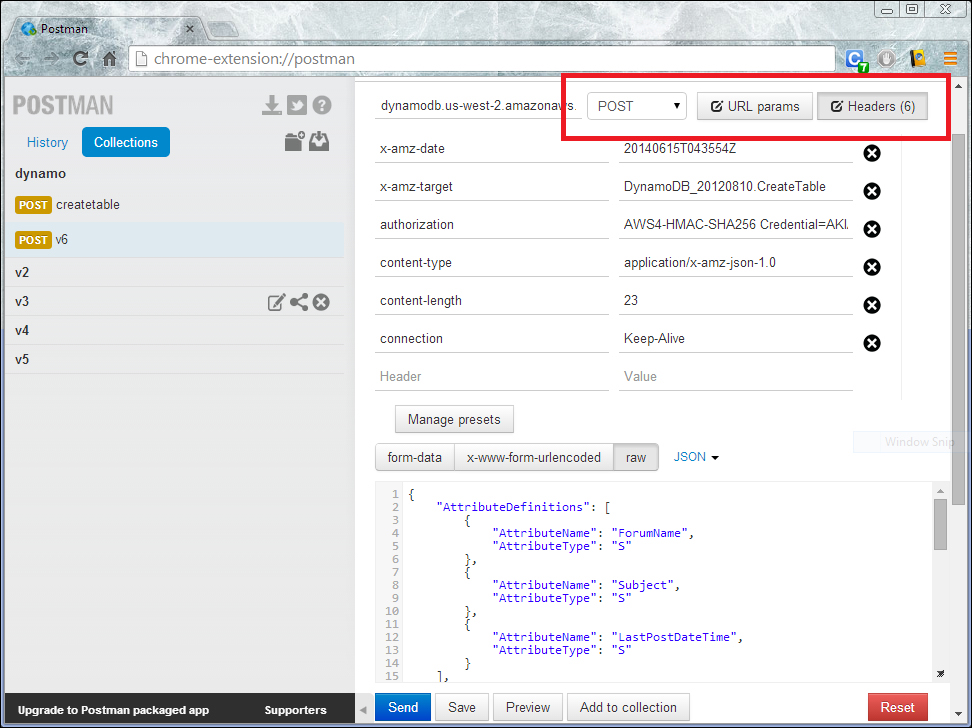Remove the x-amz-date header
972x728 pixels.
click(872, 153)
